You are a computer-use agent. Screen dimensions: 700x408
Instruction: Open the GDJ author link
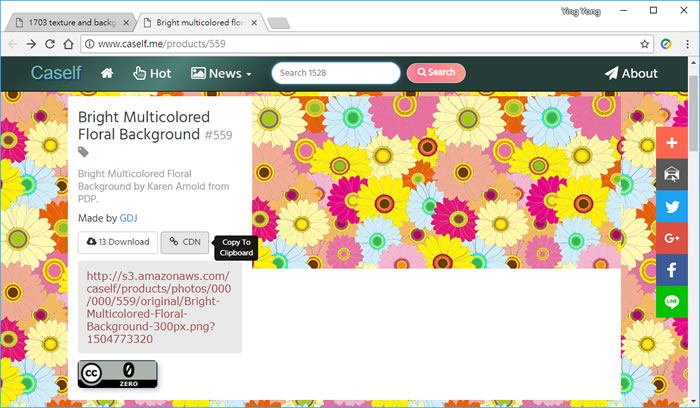pos(129,218)
